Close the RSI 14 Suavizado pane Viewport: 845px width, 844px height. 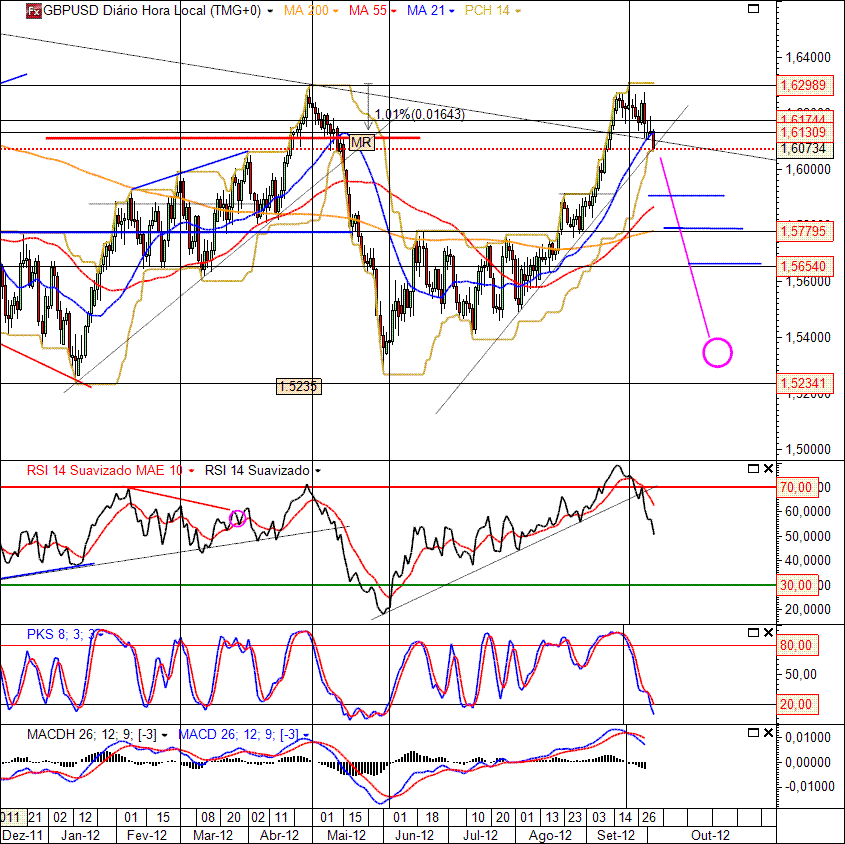point(768,469)
